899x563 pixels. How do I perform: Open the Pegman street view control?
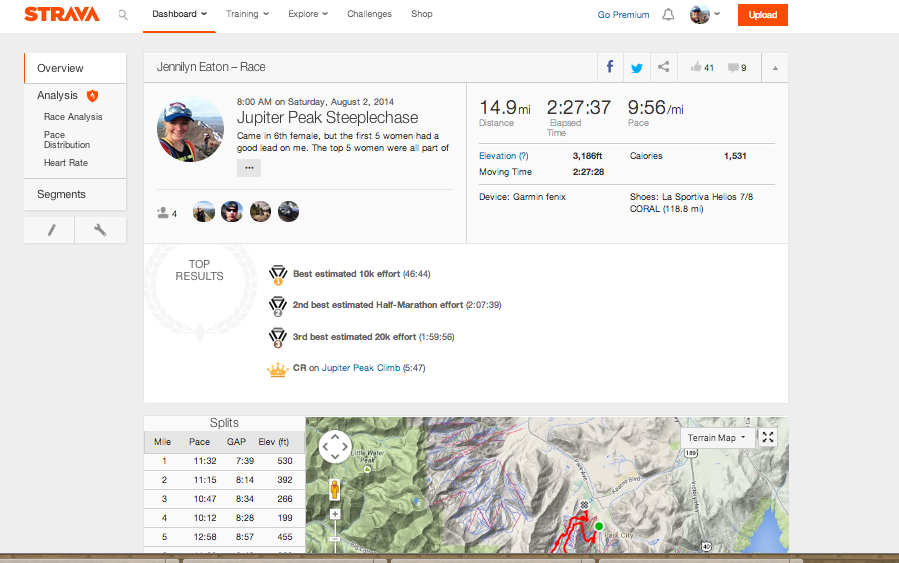tap(335, 490)
